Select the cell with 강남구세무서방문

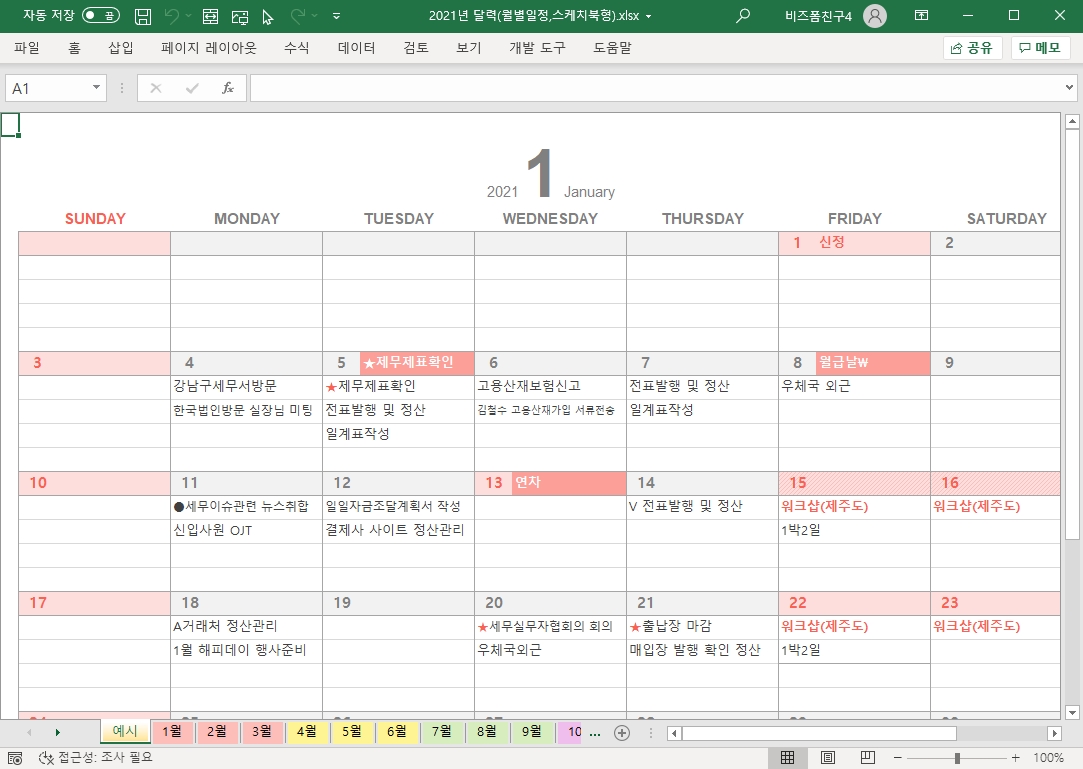coord(247,387)
